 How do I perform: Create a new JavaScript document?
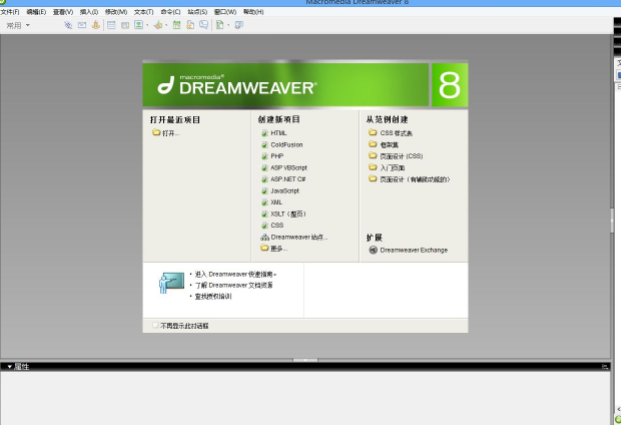[x=280, y=191]
